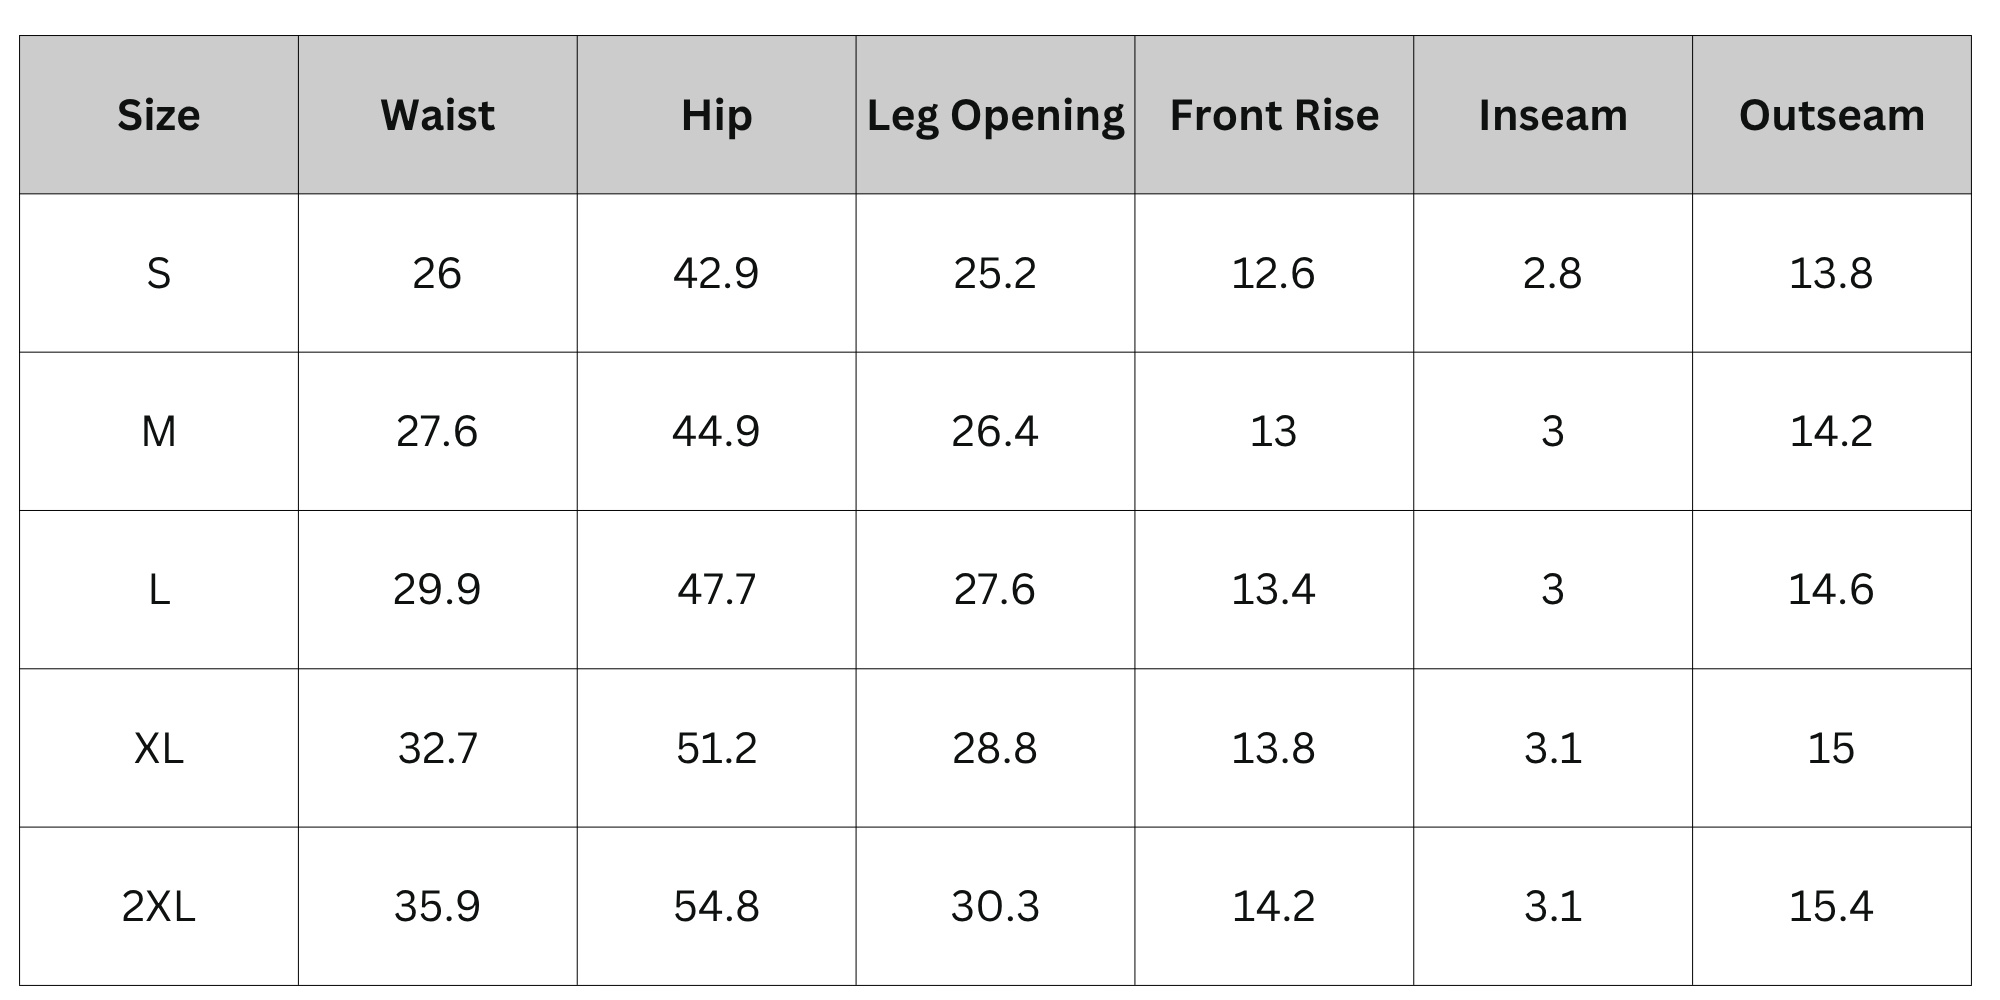Click the outseam value 15.4
Viewport: 2000px width, 1000px height.
click(x=1831, y=906)
